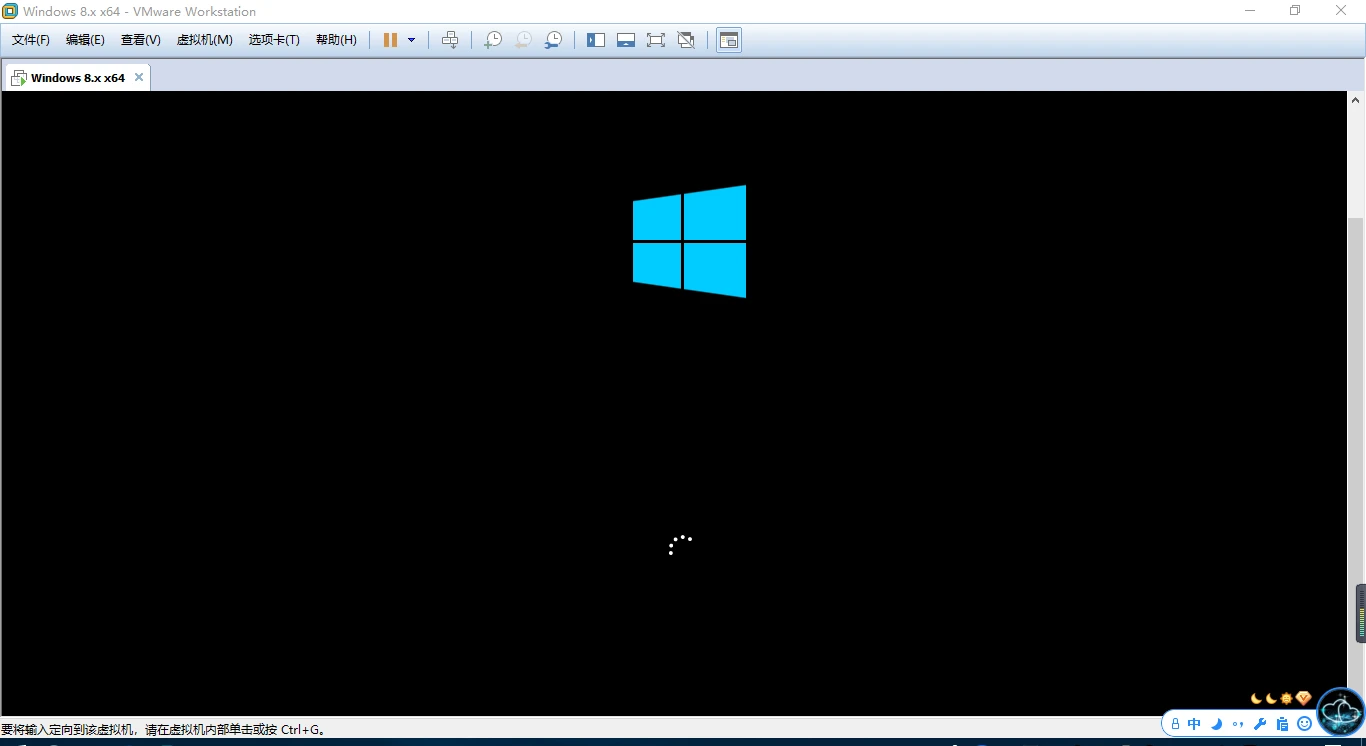The width and height of the screenshot is (1366, 746).
Task: Toggle the library sidebar panel
Action: (x=596, y=40)
